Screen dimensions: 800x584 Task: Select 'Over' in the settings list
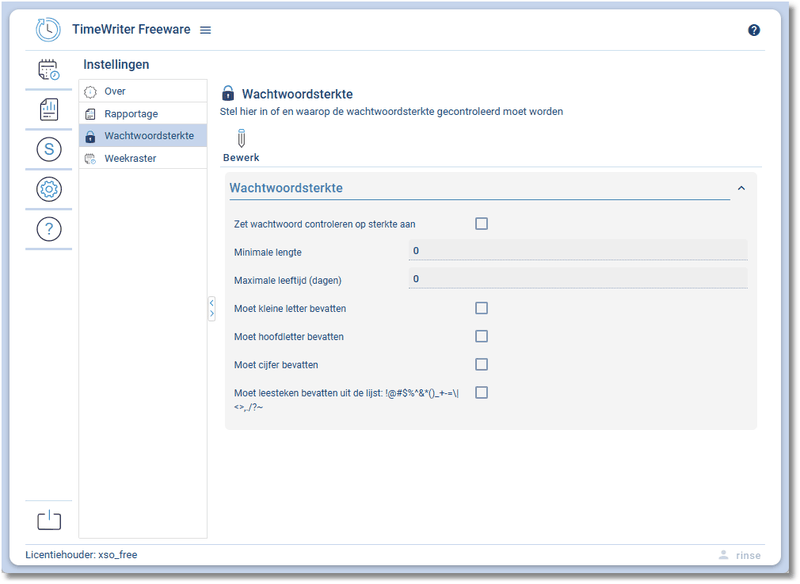click(x=115, y=91)
